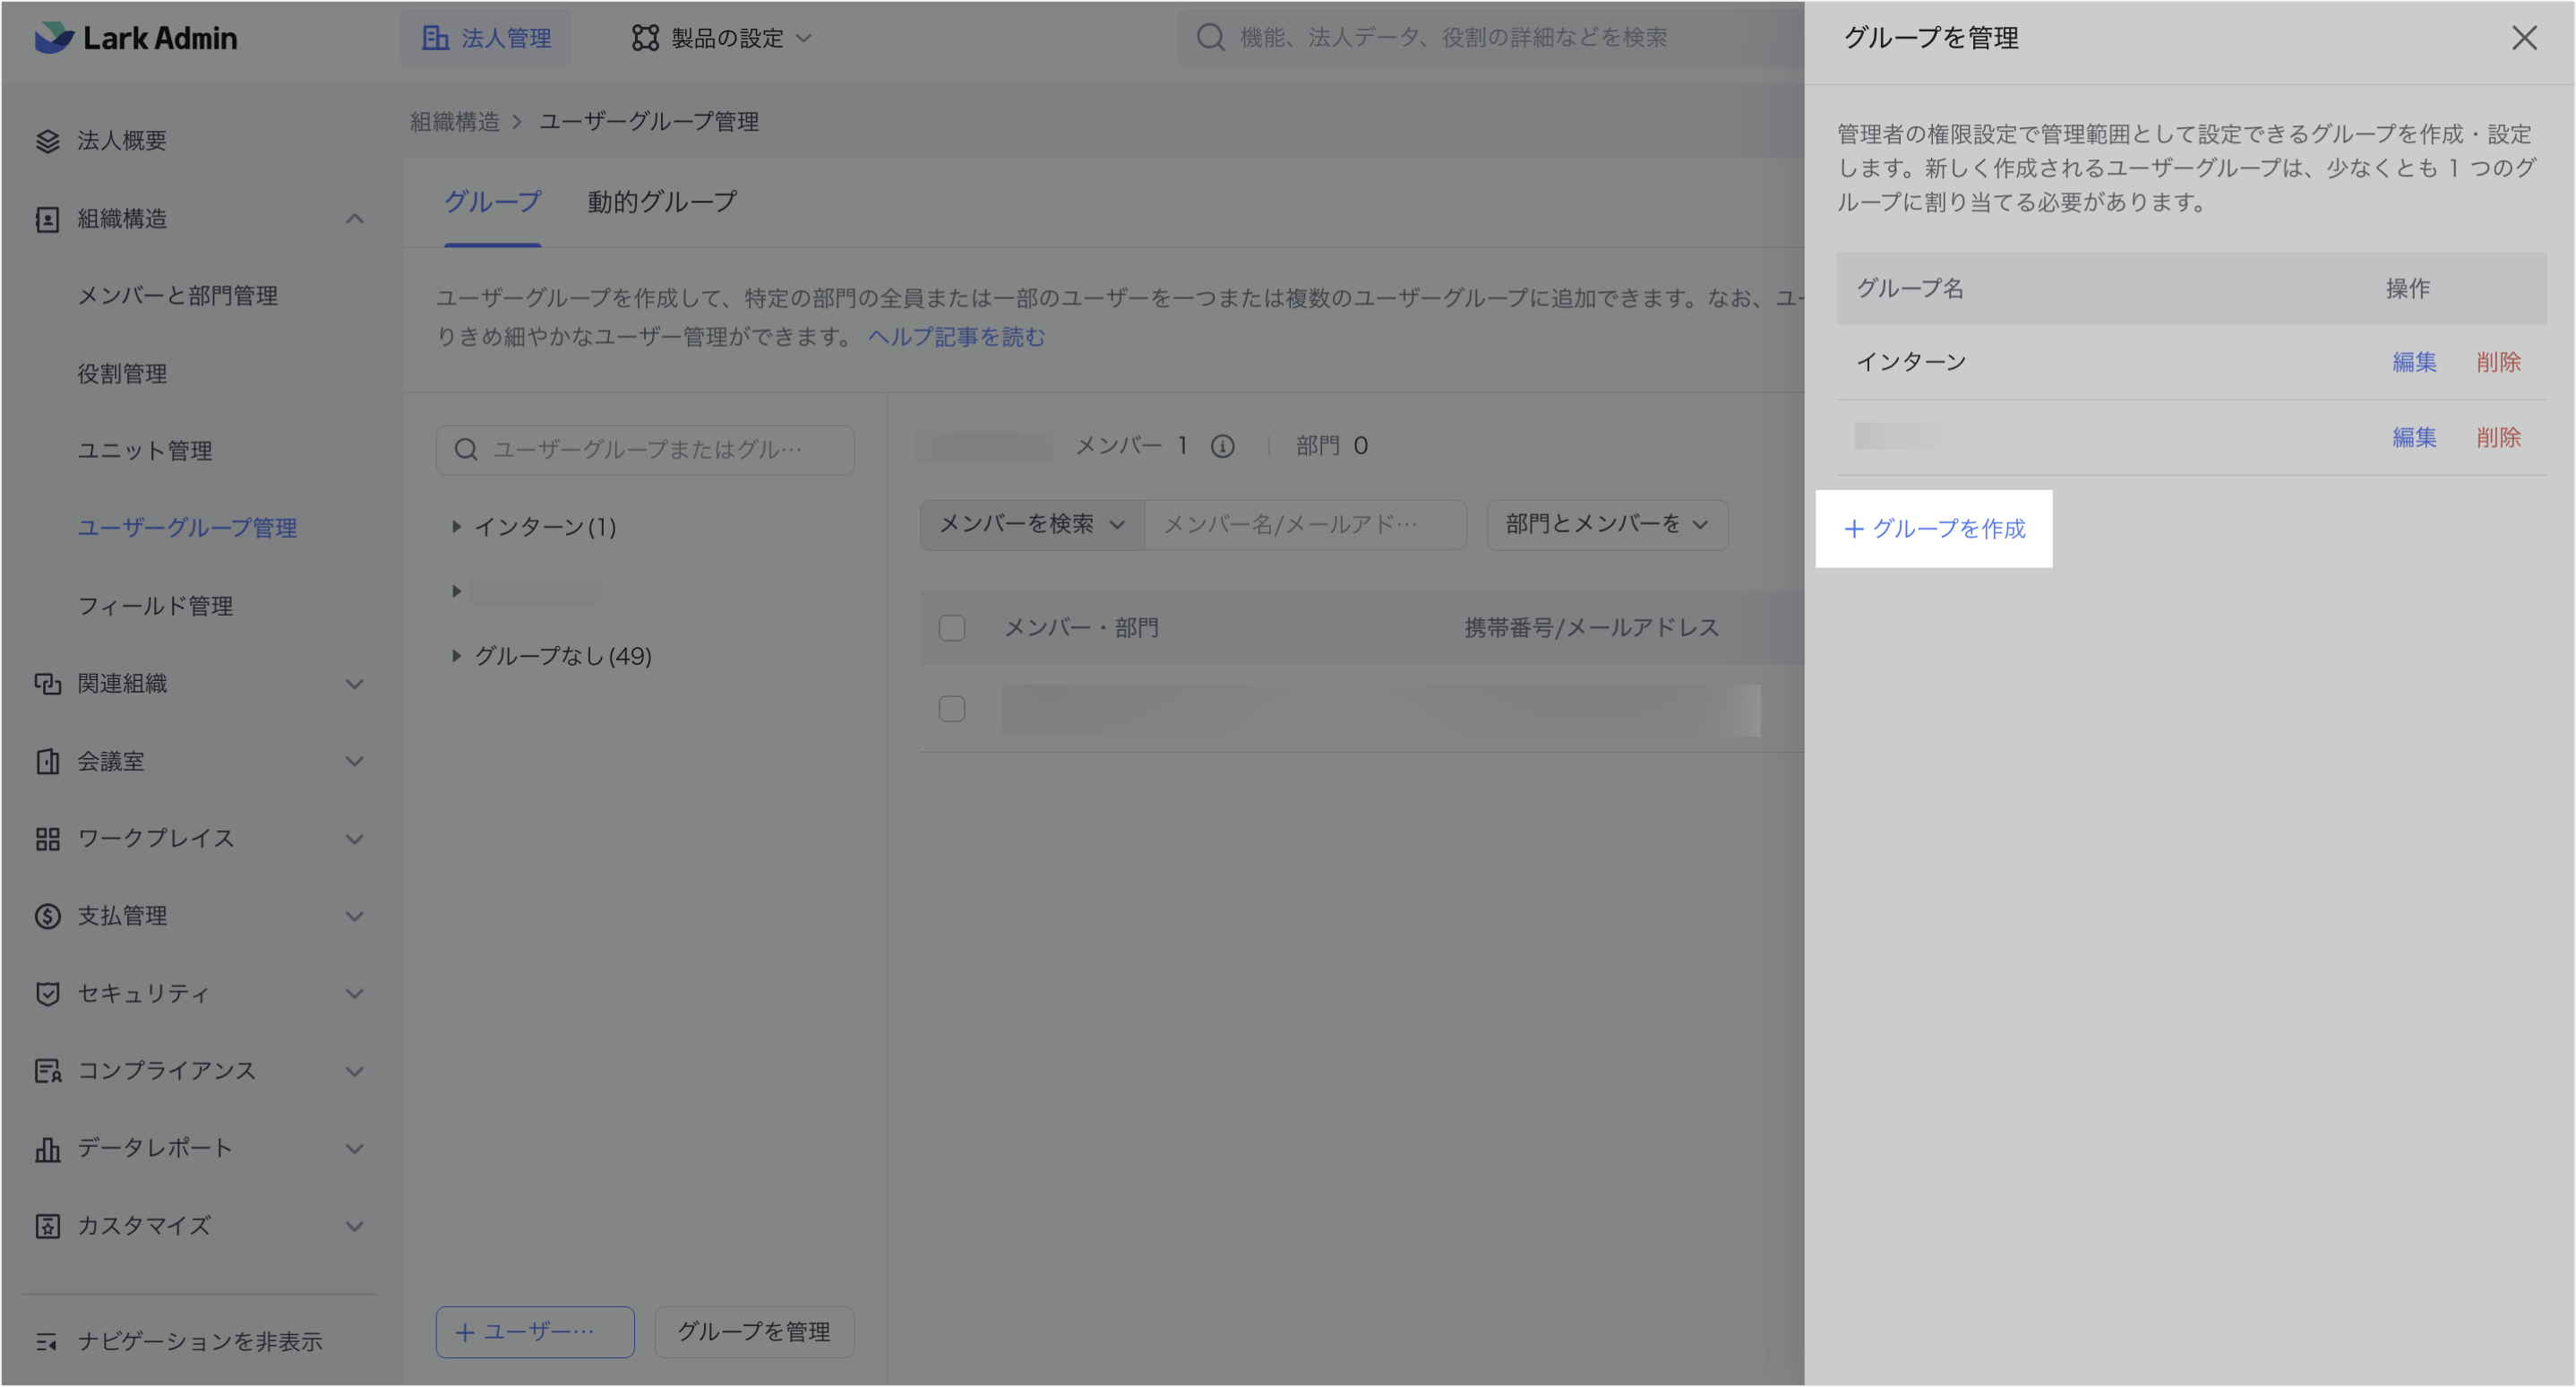Click the コンプライアンス icon
This screenshot has width=2576, height=1387.
(x=47, y=1072)
